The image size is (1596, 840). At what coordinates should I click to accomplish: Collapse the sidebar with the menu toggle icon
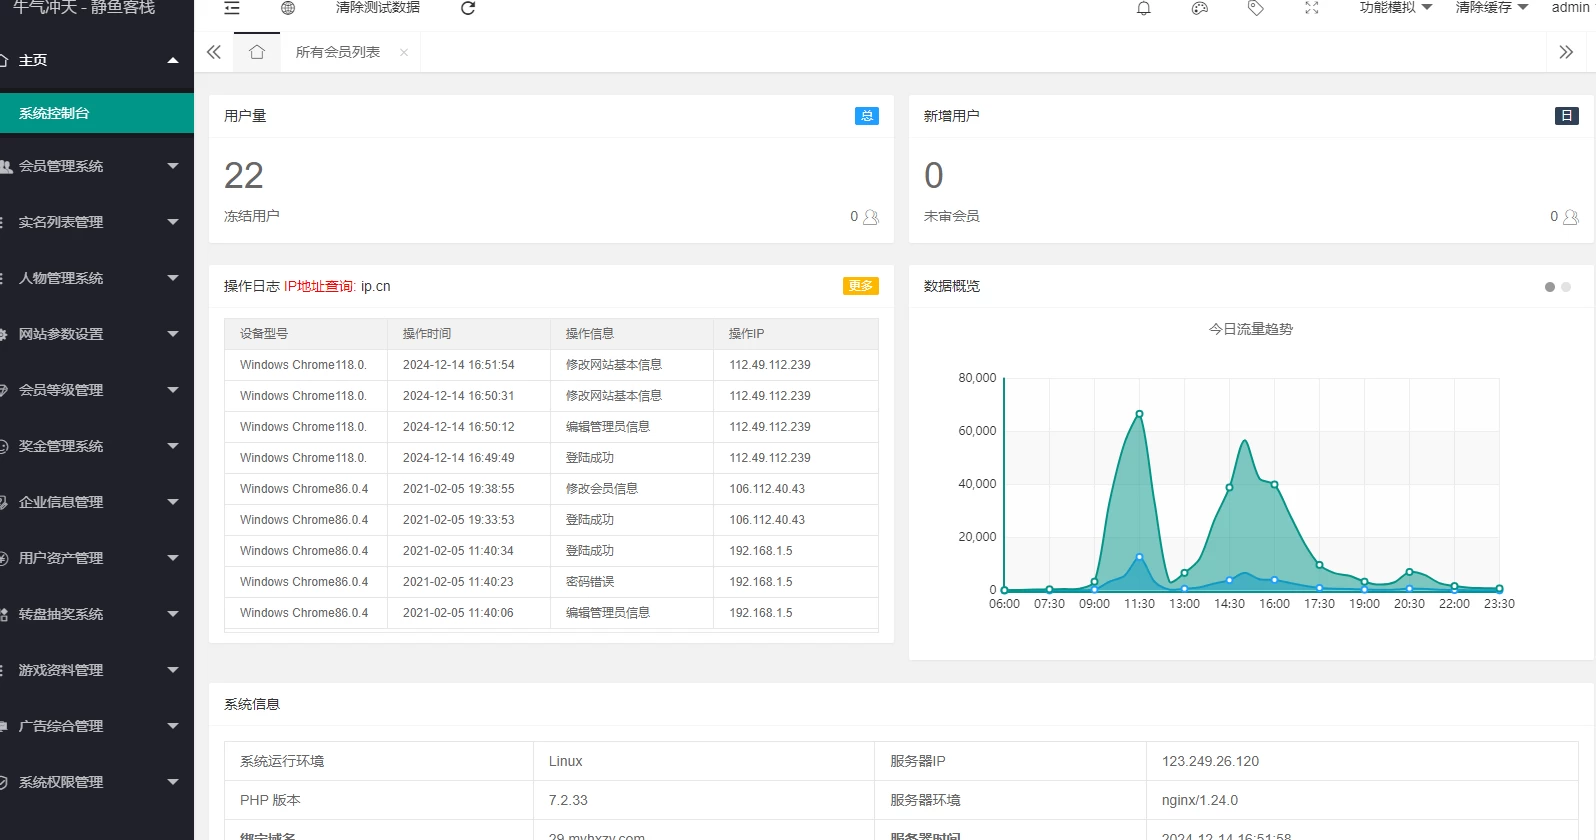[x=232, y=8]
